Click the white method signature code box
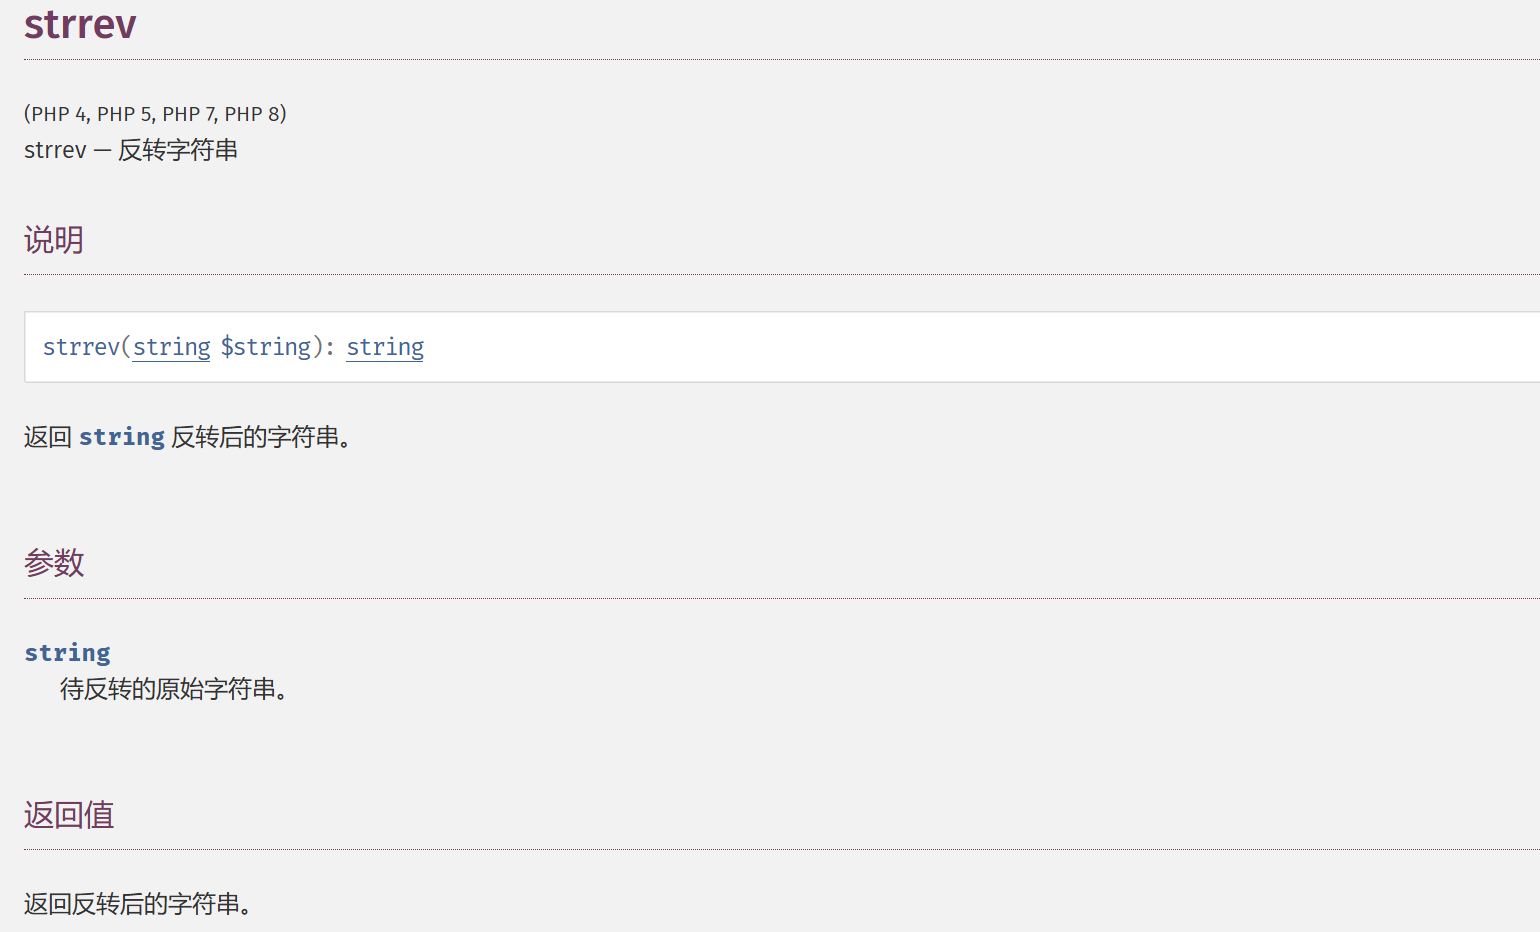Viewport: 1540px width, 932px height. 782,347
